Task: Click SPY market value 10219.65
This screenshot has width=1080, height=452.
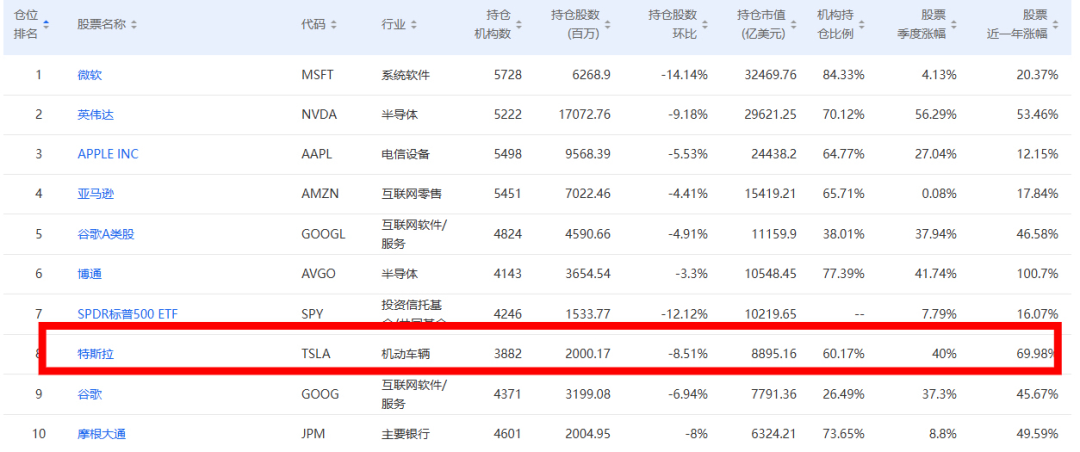Action: click(x=769, y=314)
